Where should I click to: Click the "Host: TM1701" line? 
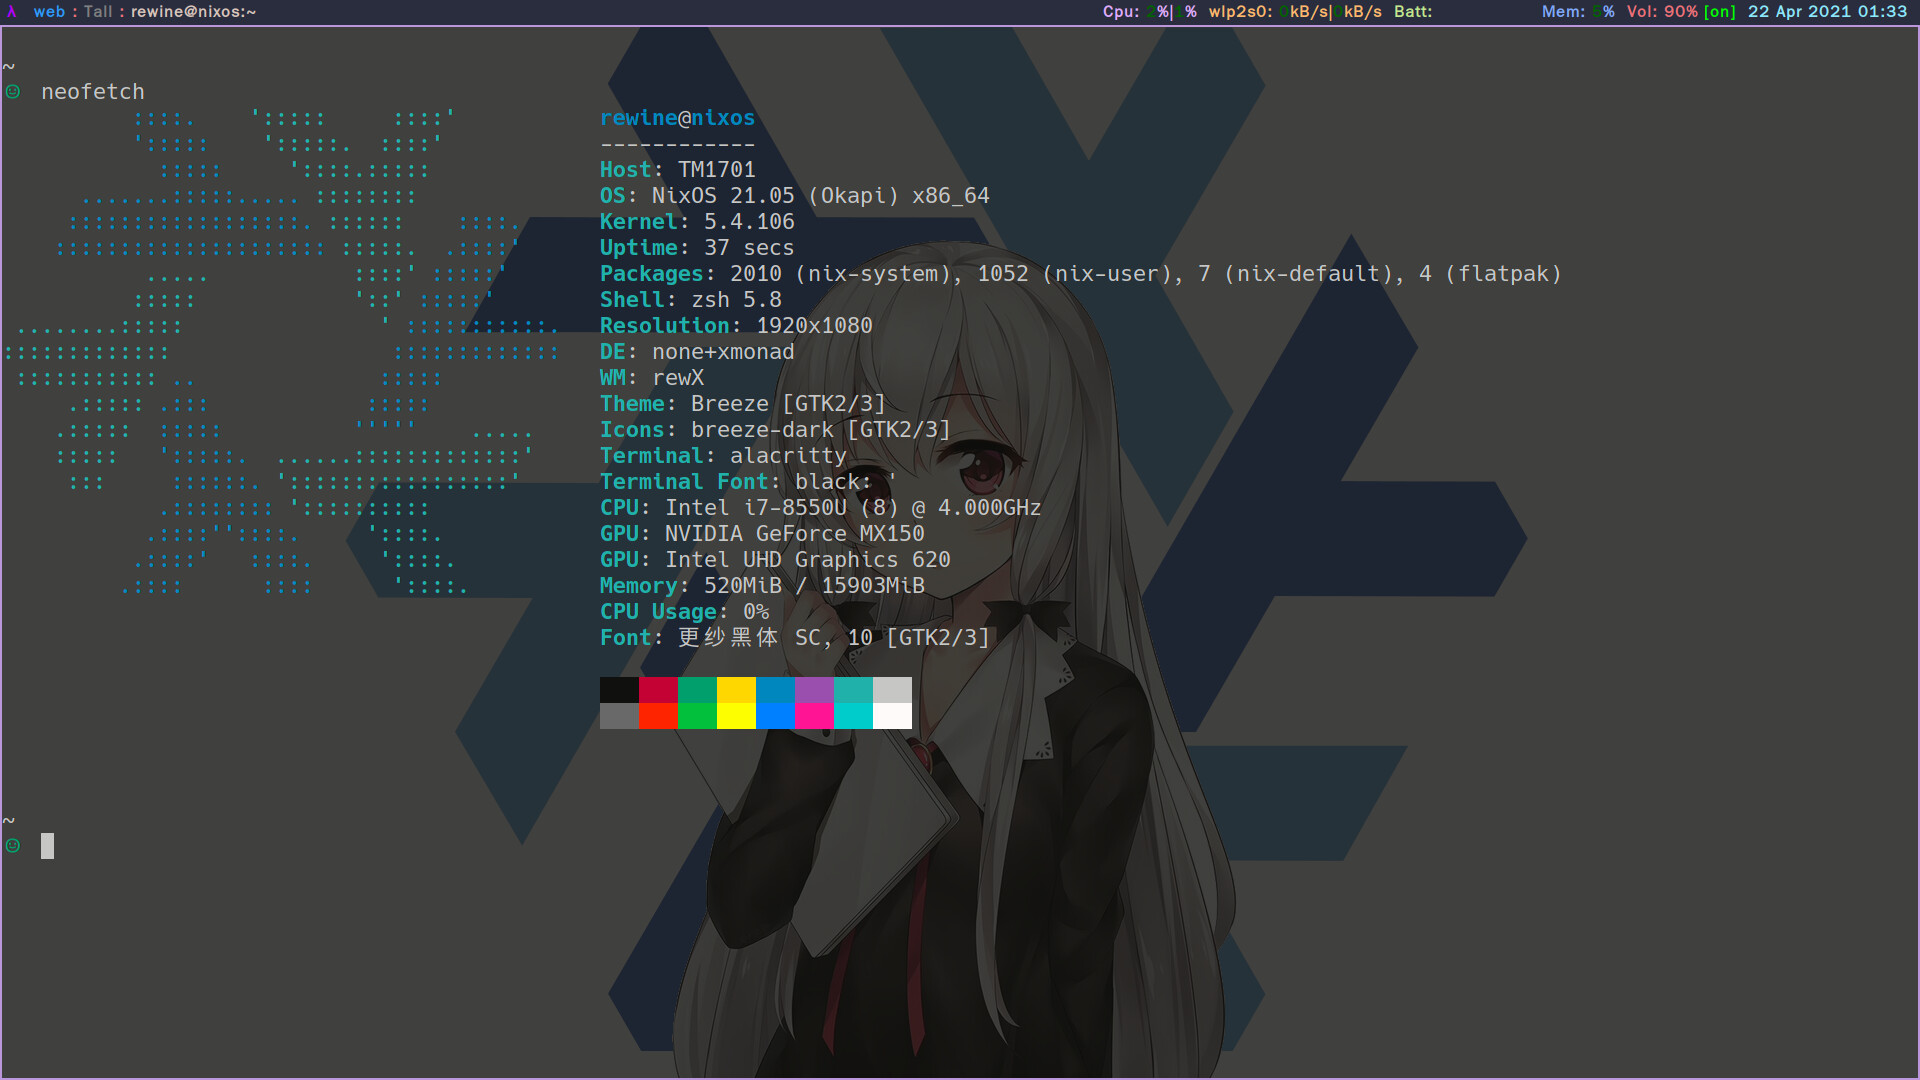(x=677, y=170)
